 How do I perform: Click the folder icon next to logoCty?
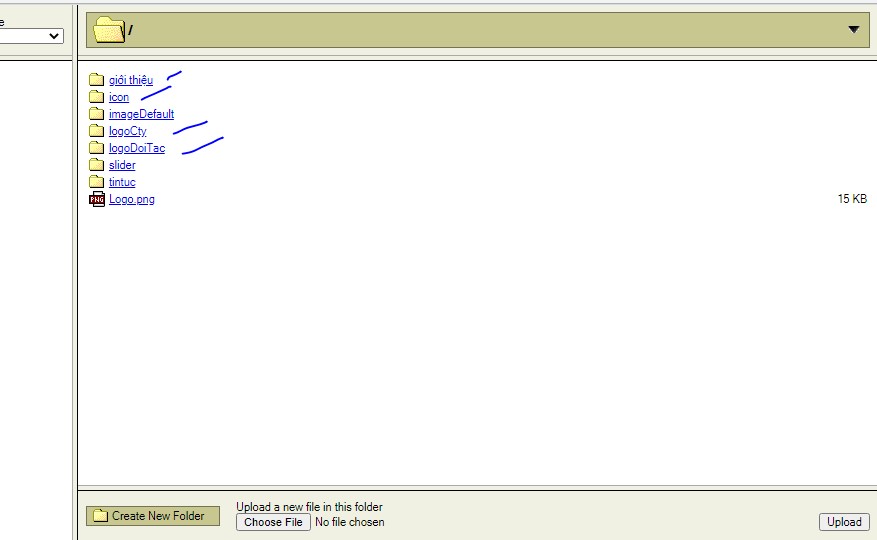coord(96,130)
